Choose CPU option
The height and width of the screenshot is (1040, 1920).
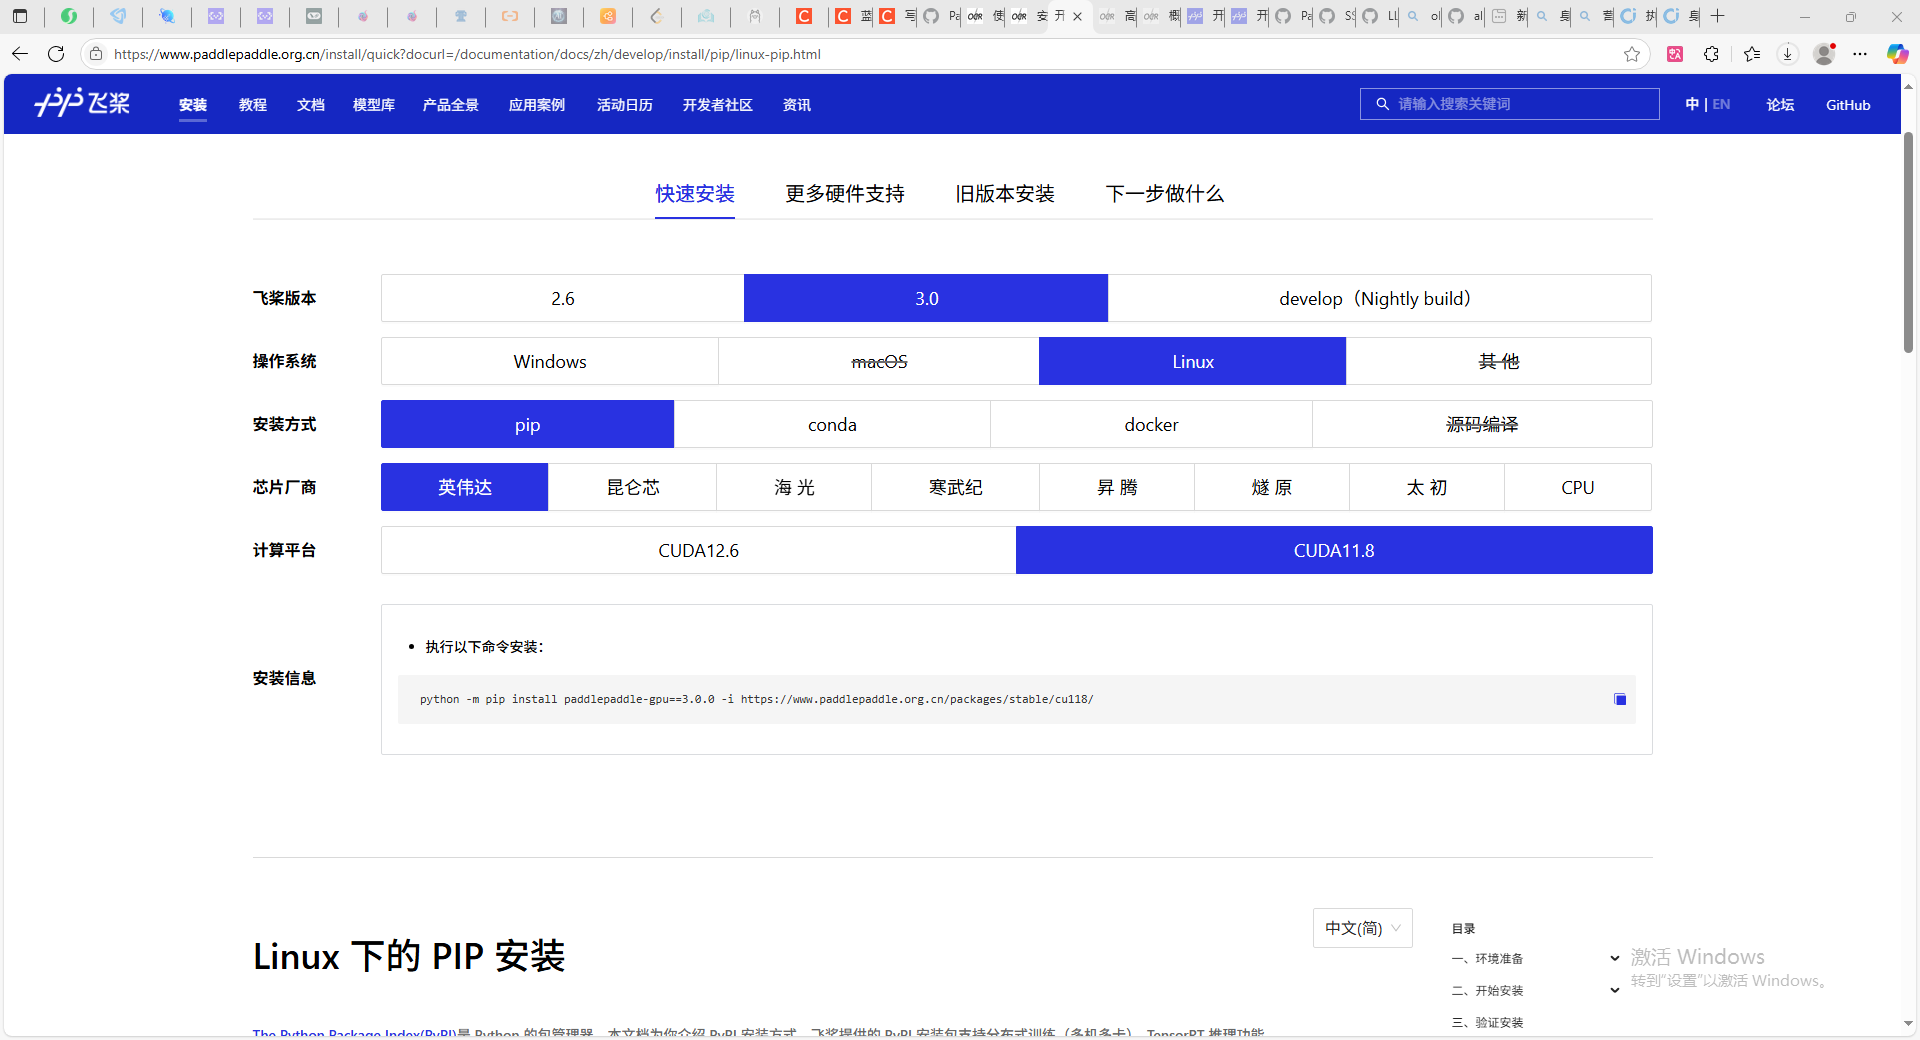tap(1578, 487)
